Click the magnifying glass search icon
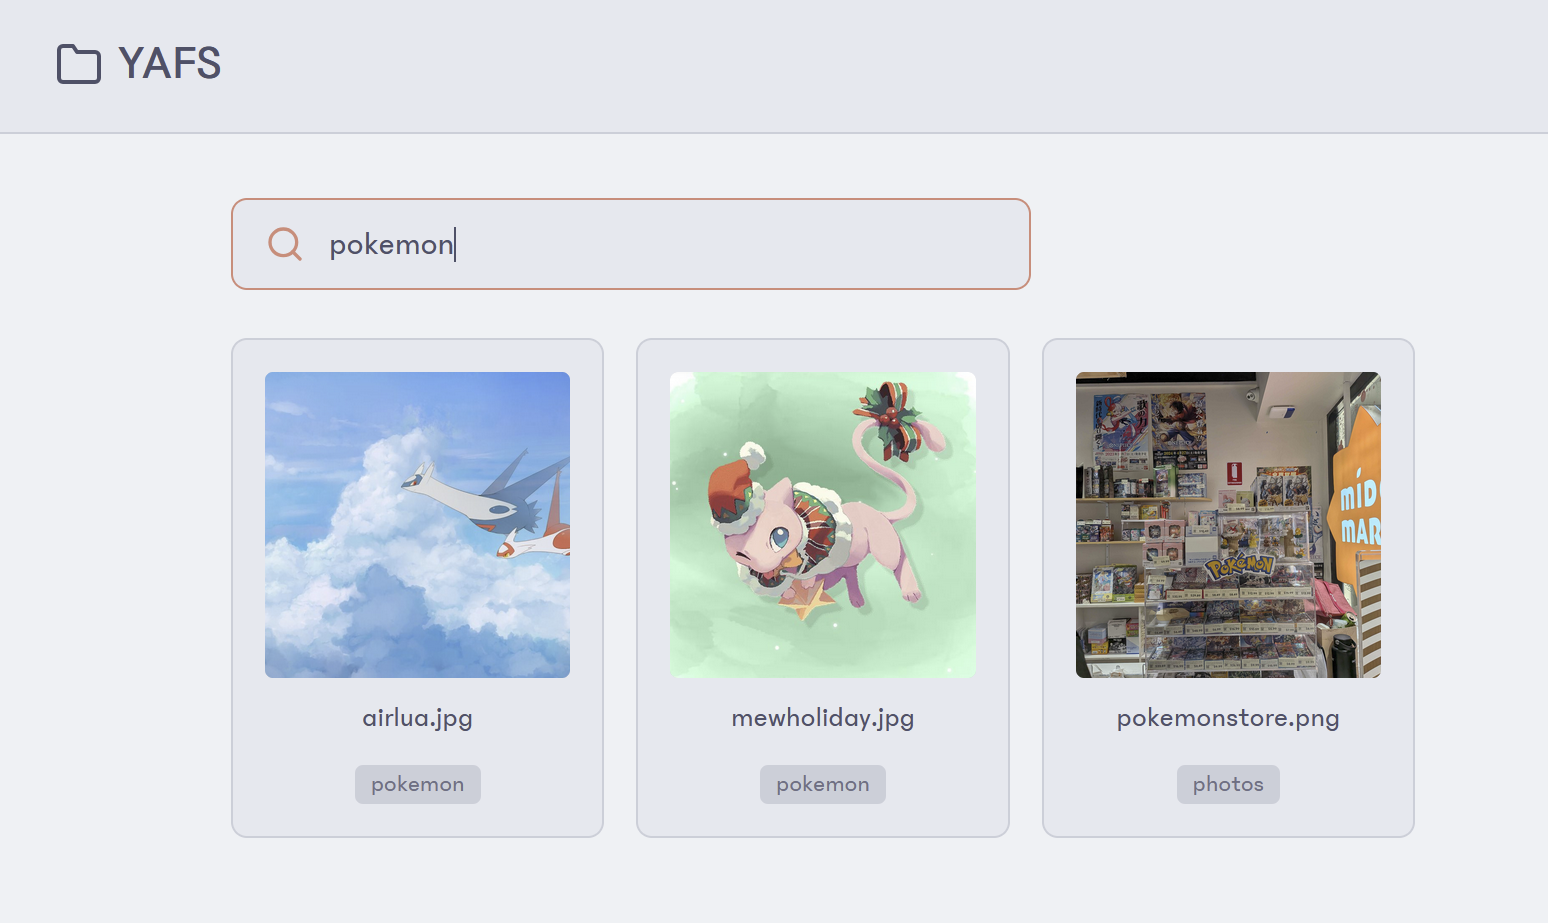The height and width of the screenshot is (923, 1548). click(285, 244)
